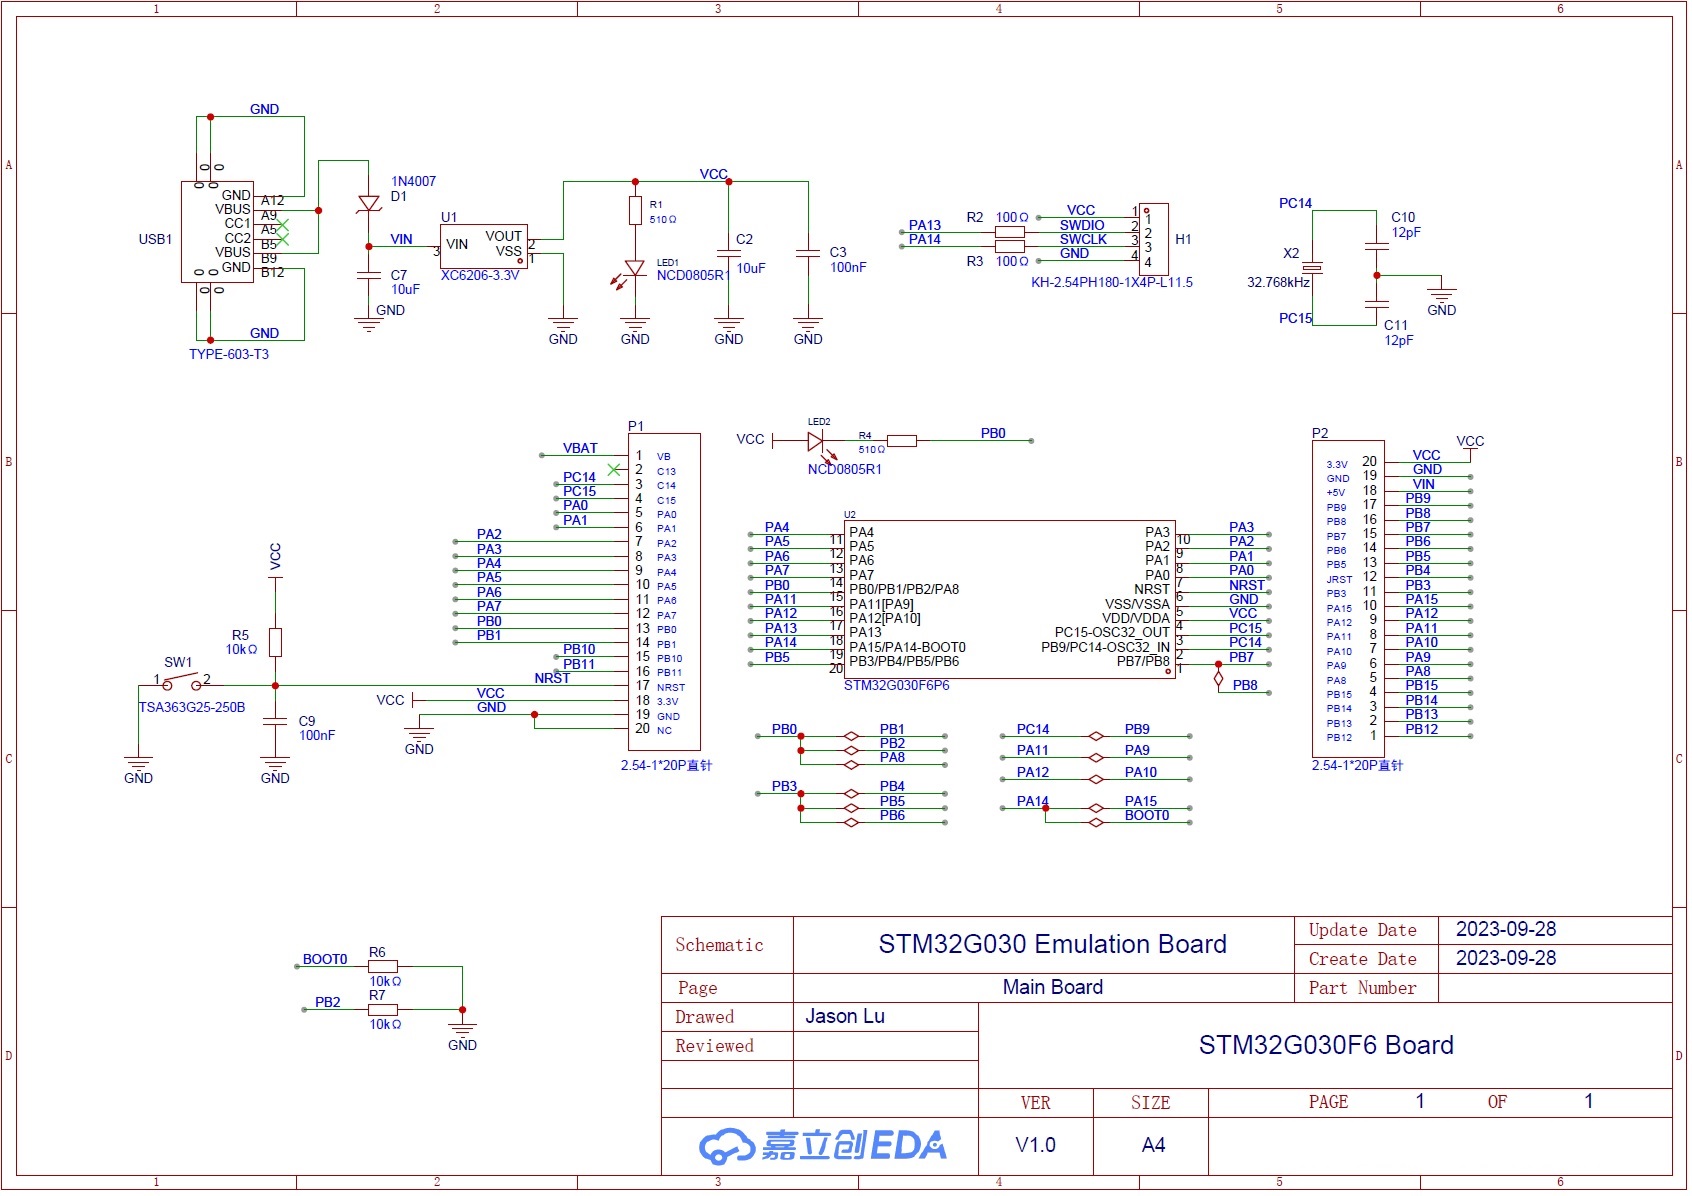This screenshot has height=1196, width=1692.
Task: Select capacitor C10 symbol
Action: [1377, 246]
